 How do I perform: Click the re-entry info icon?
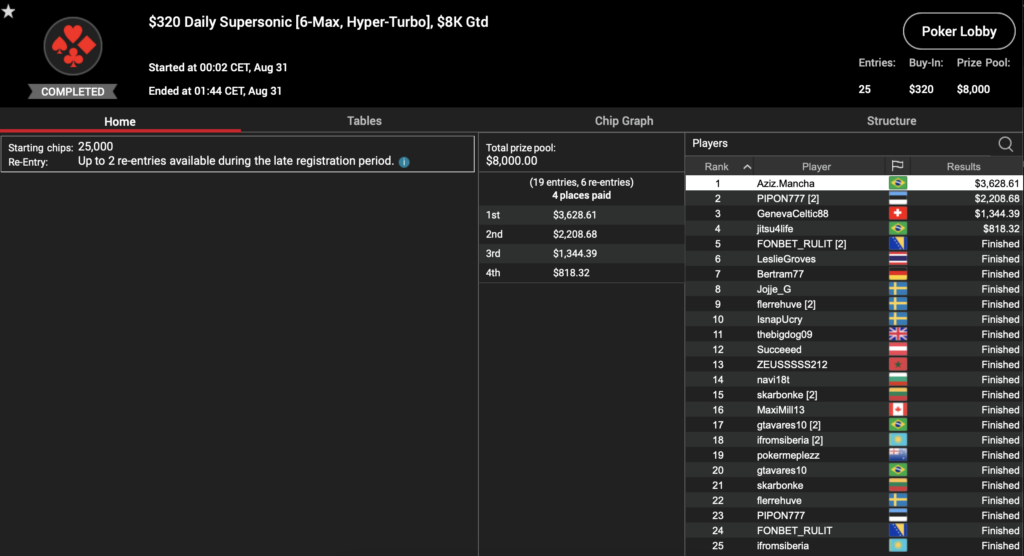pos(404,162)
